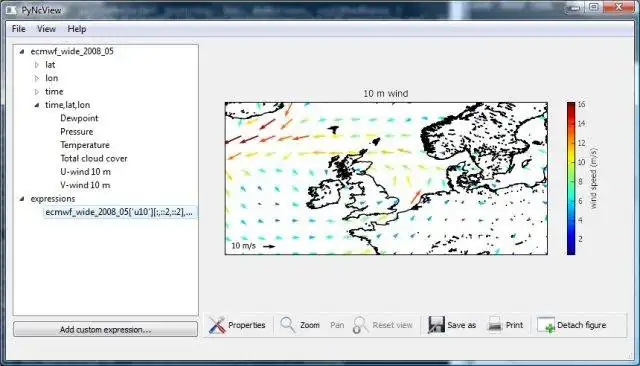This screenshot has width=640, height=366.
Task: Click the Print printer icon
Action: tap(495, 325)
